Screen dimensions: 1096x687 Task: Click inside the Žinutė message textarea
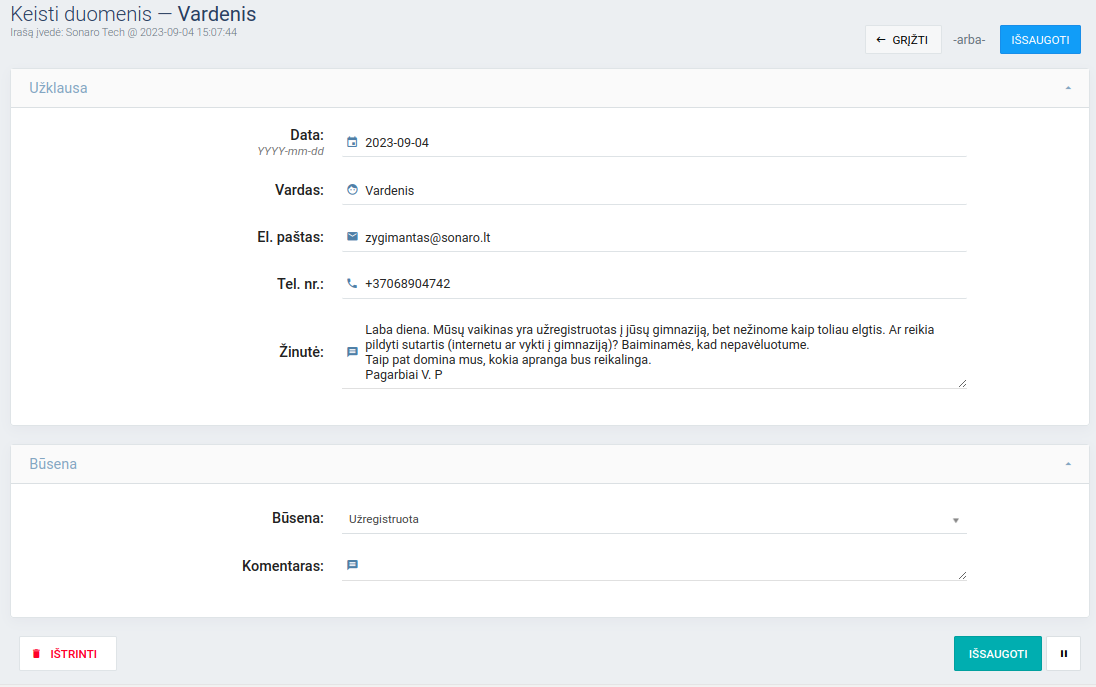(x=660, y=352)
